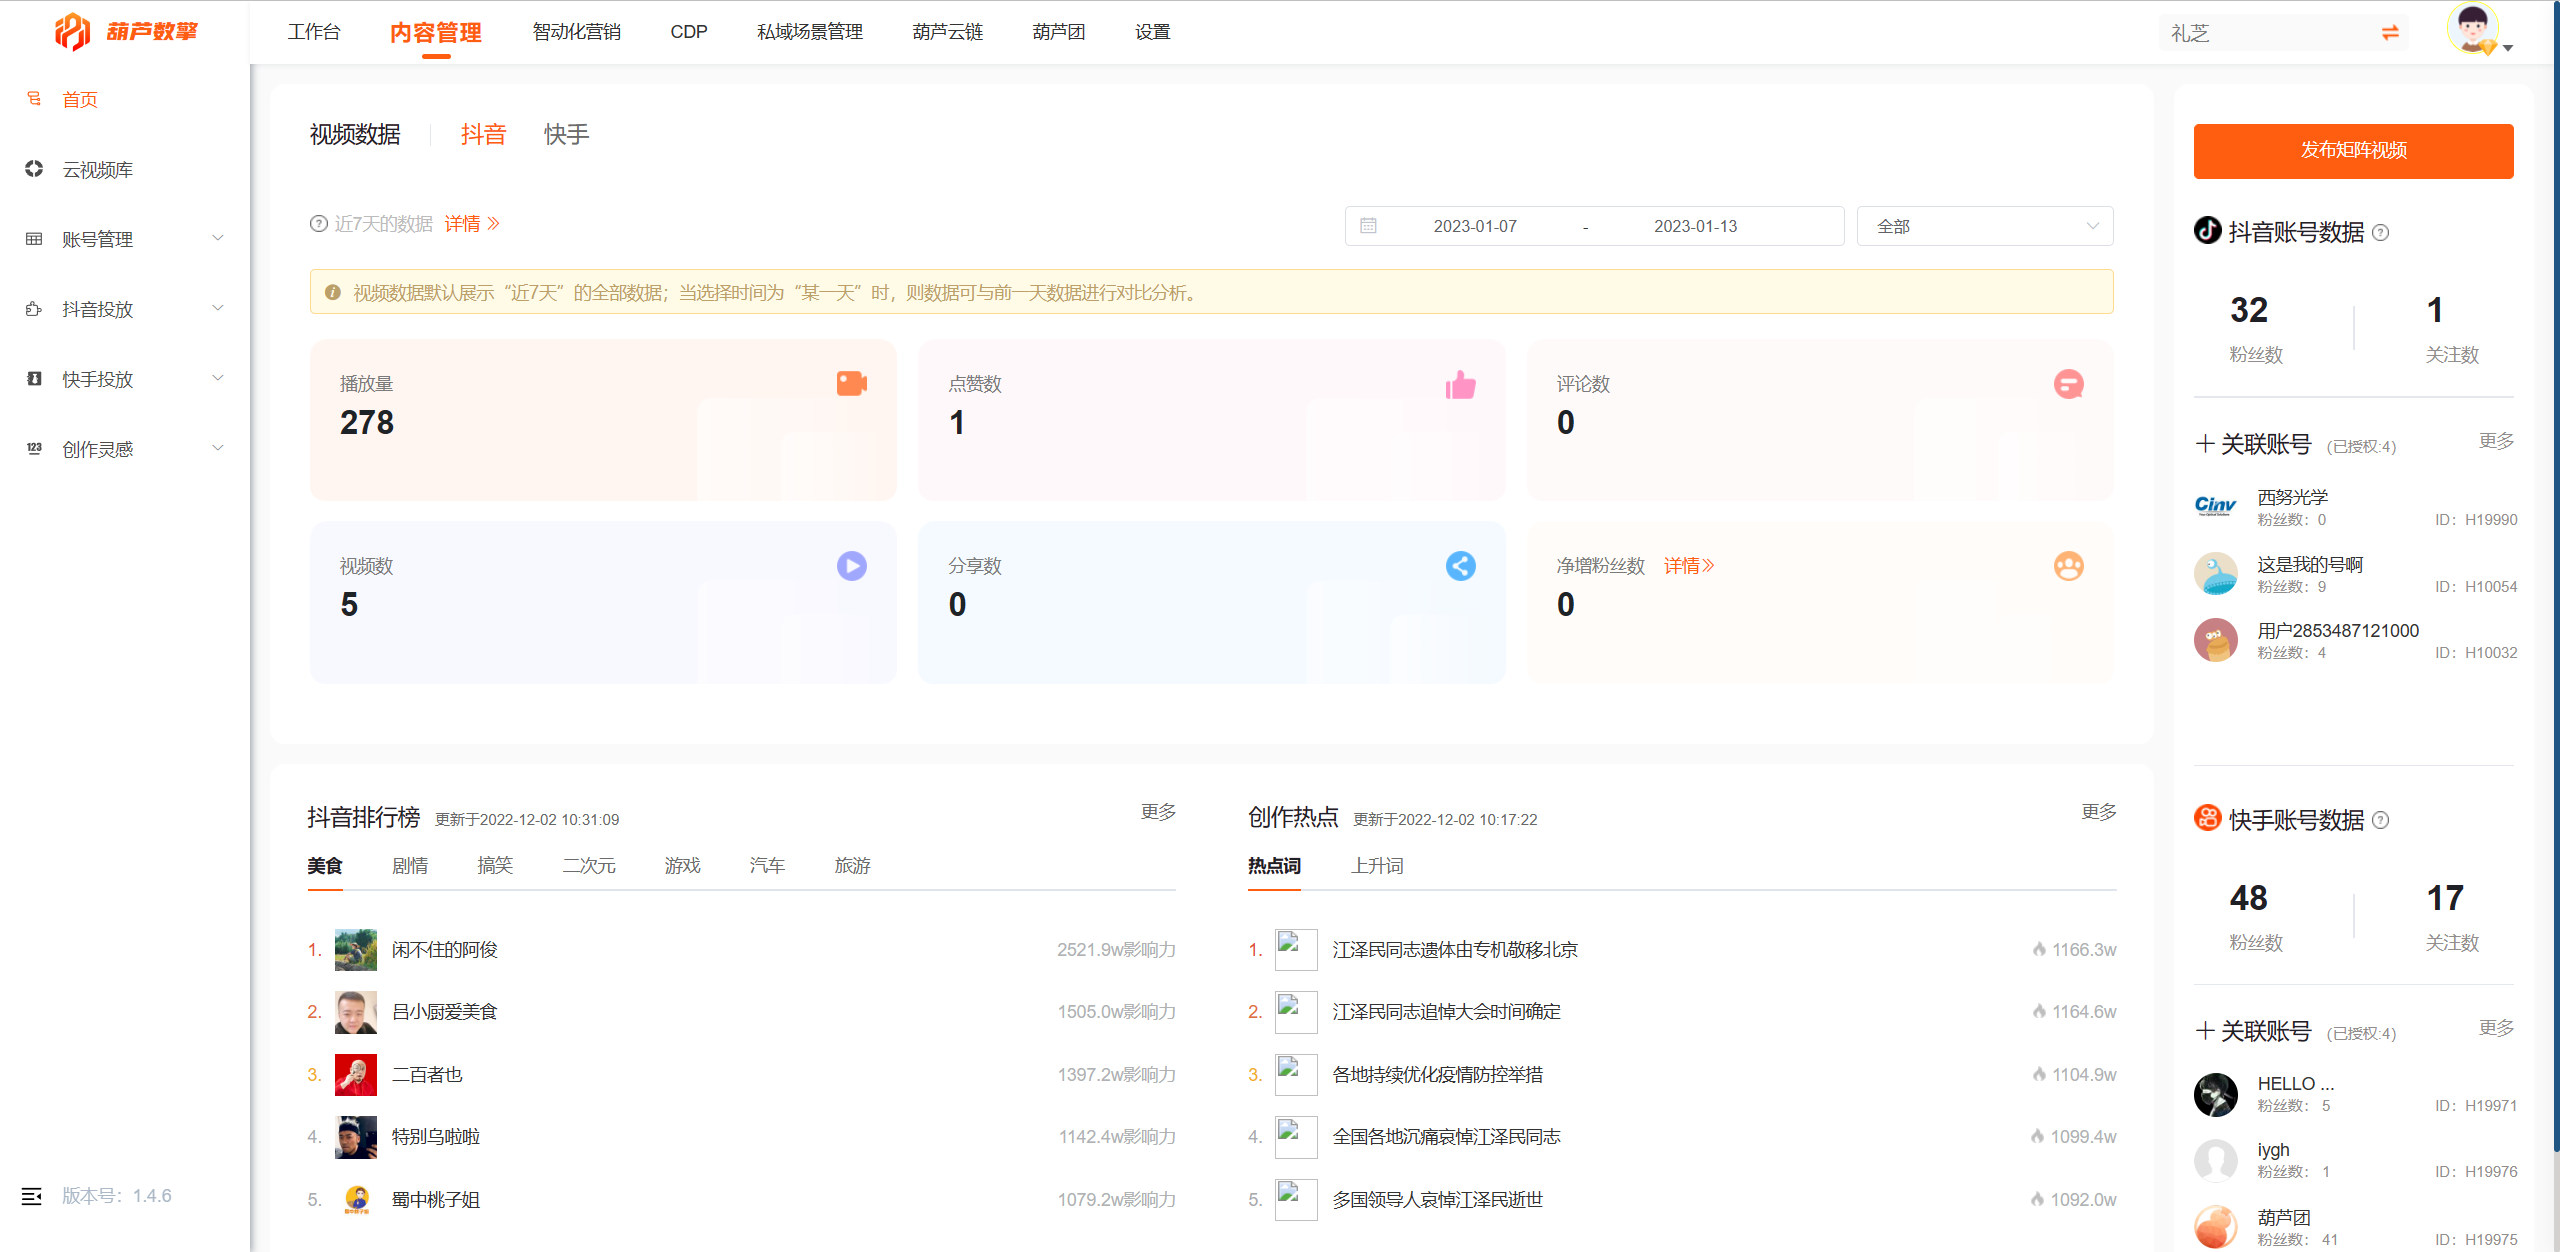The width and height of the screenshot is (2560, 1252).
Task: Switch video data to 快手 tab
Action: point(566,134)
